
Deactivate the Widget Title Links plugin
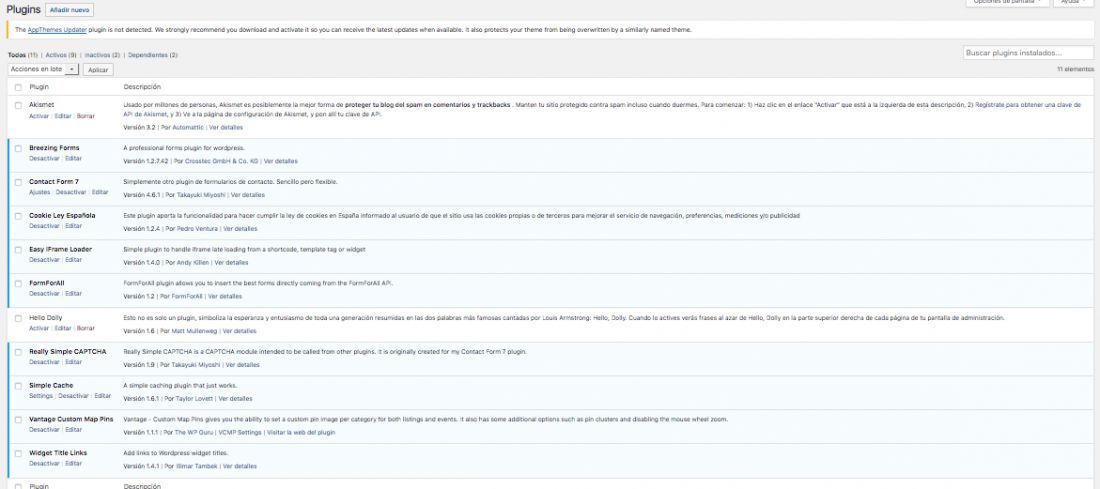(45, 463)
